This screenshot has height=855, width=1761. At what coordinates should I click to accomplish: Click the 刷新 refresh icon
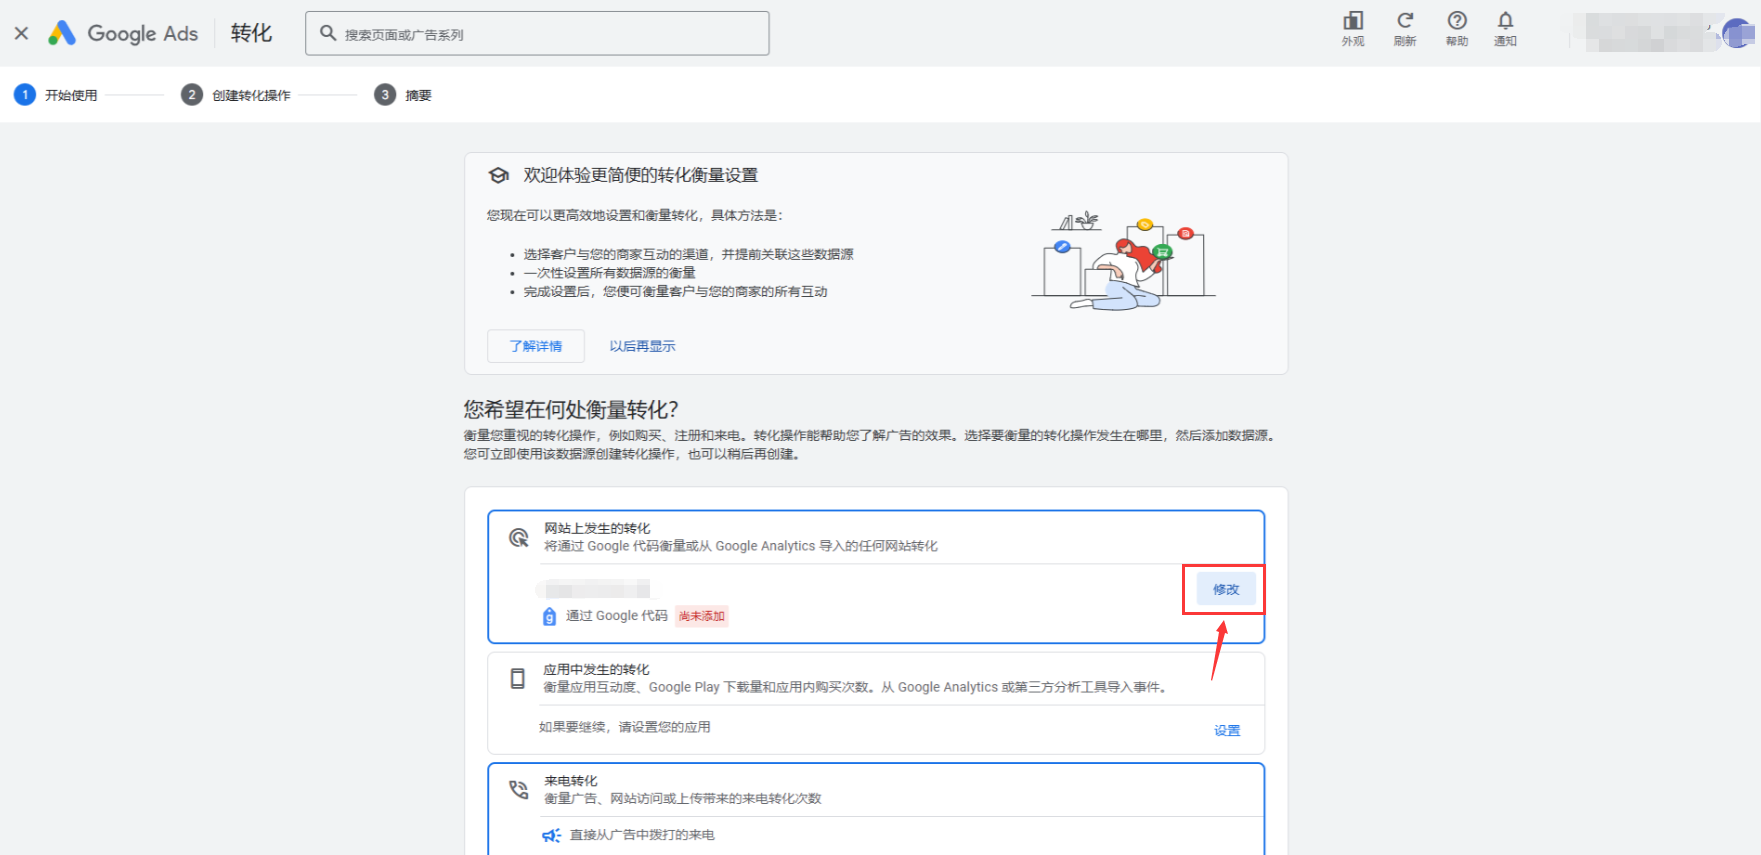(x=1405, y=28)
